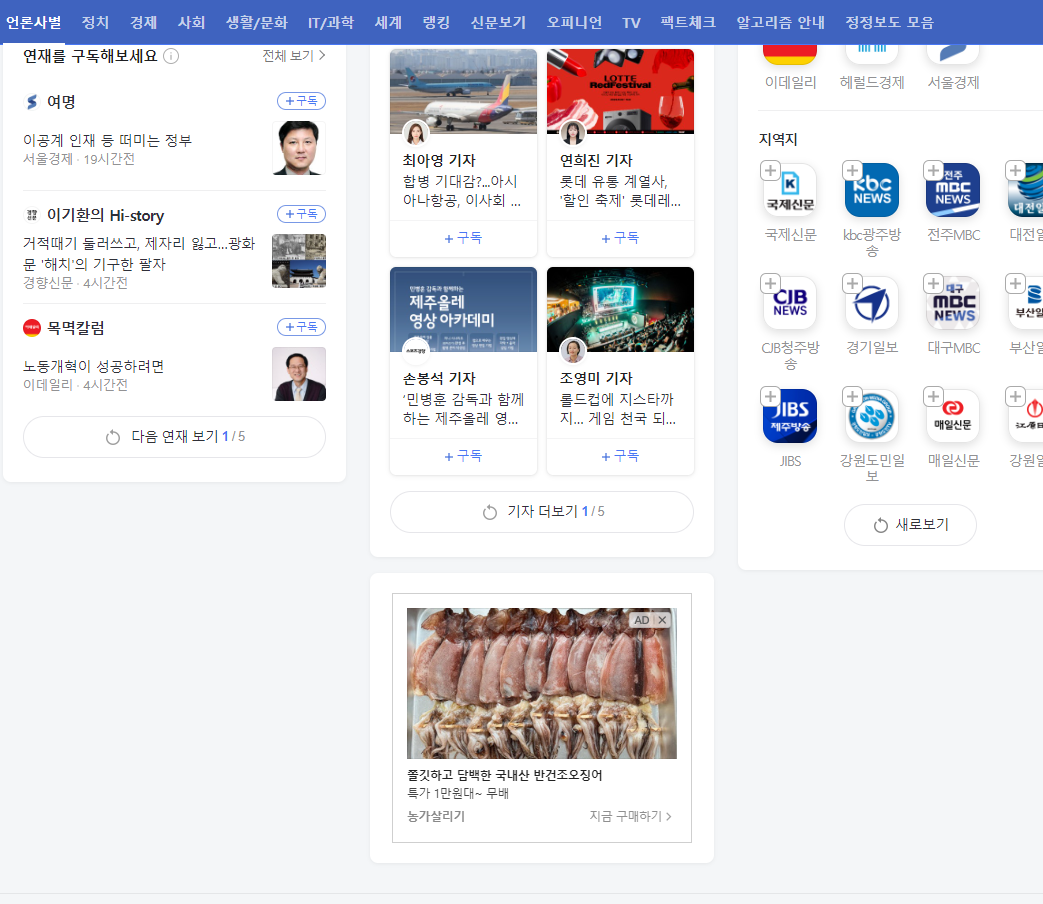Subscribe to the 여명 series
1043x904 pixels.
tap(301, 101)
